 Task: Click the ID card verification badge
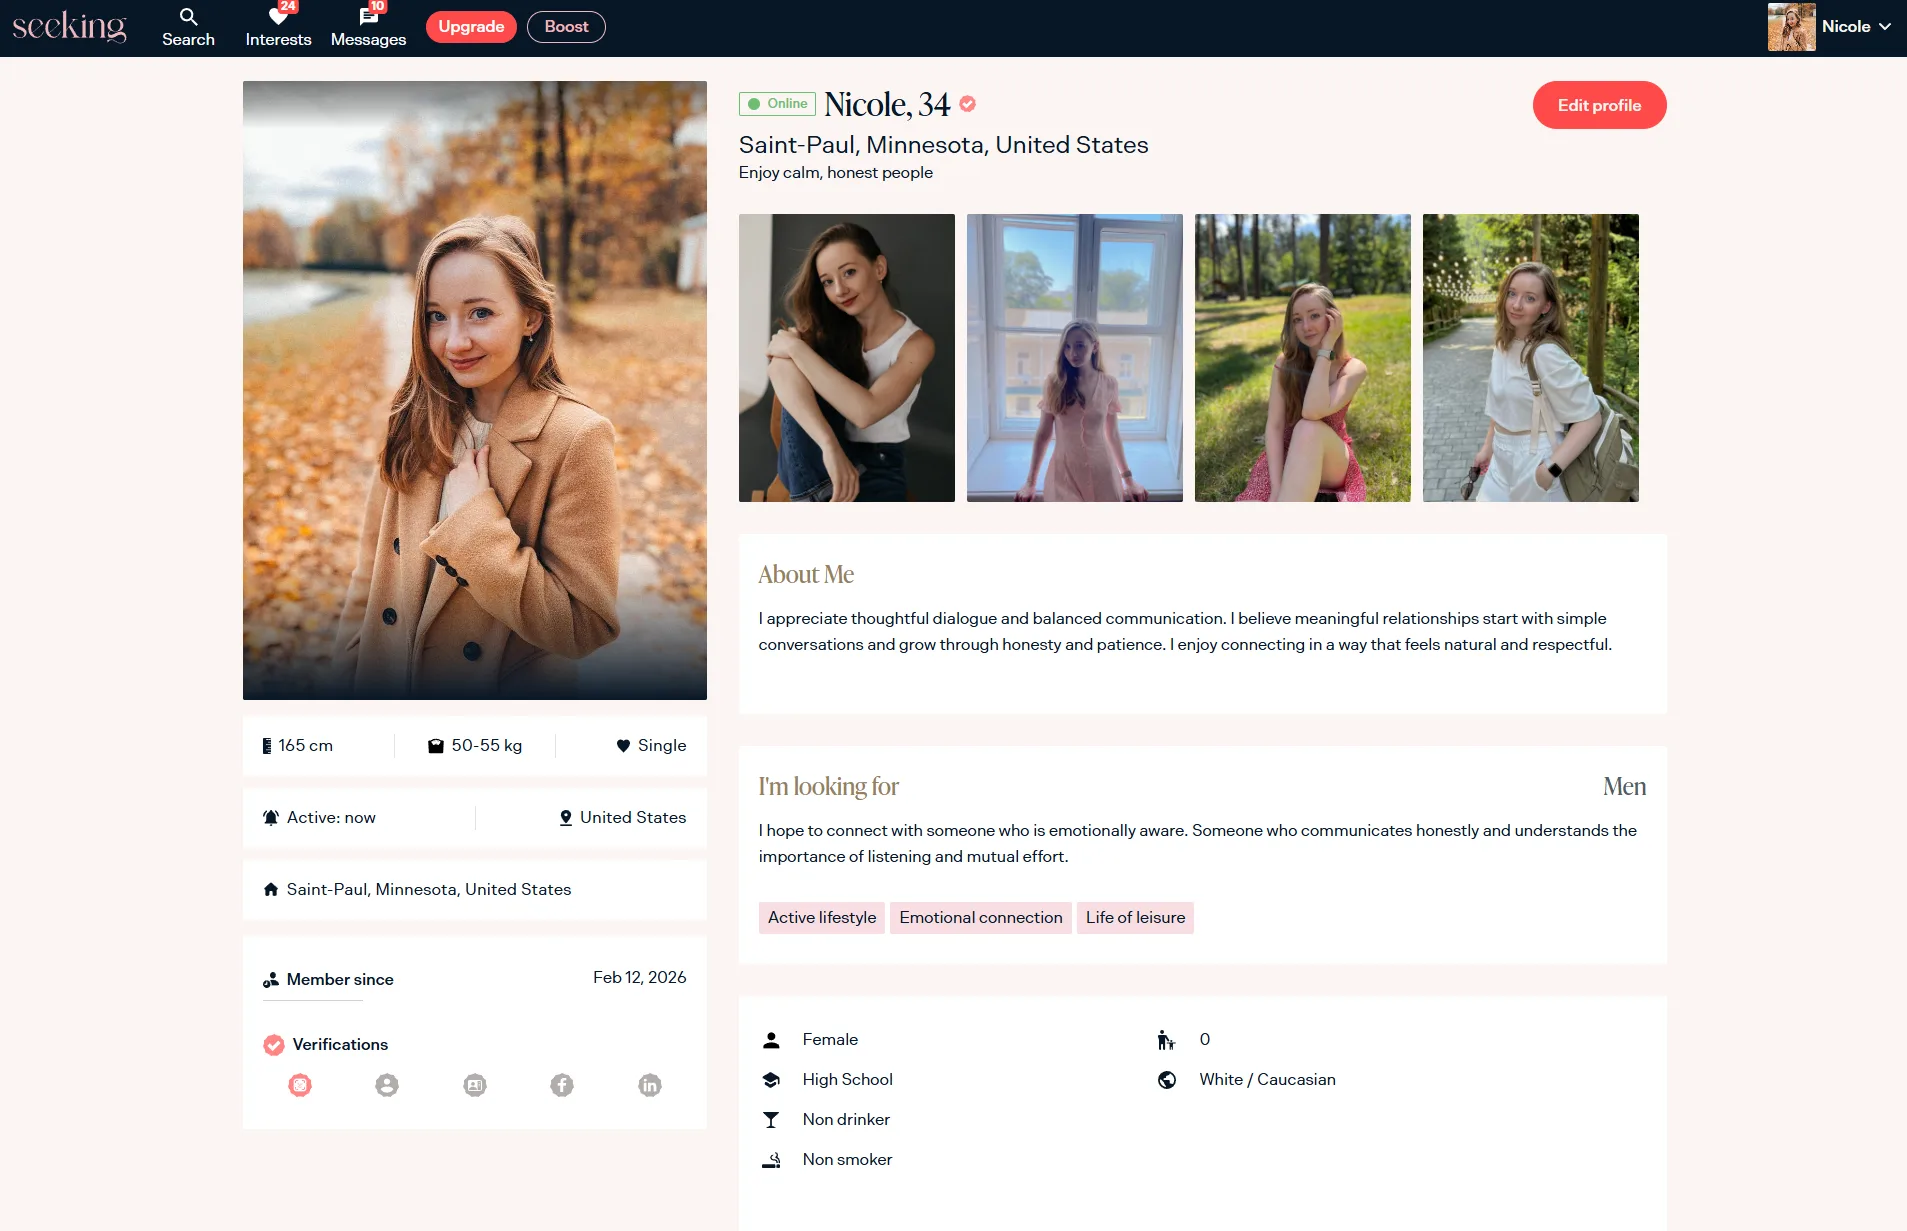(475, 1085)
